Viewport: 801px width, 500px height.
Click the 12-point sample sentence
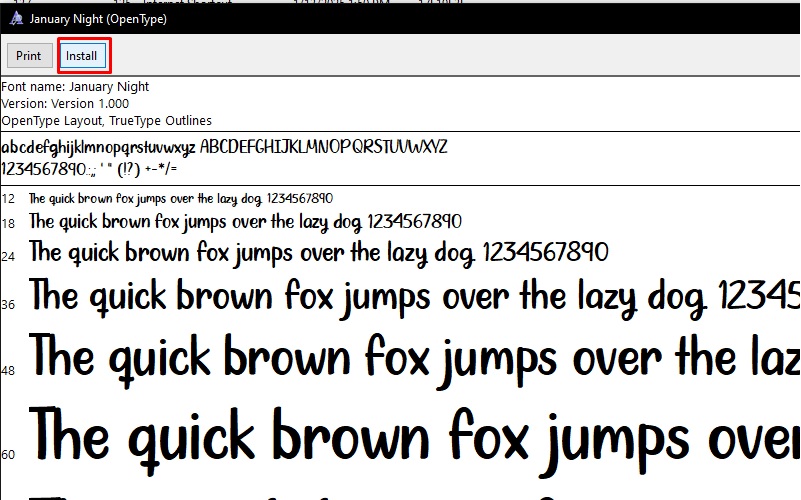point(181,199)
